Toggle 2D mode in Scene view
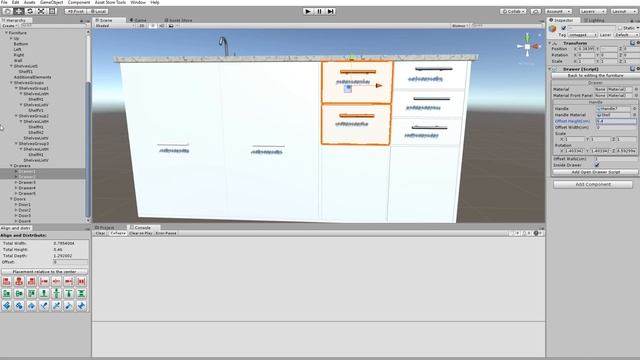Image resolution: width=640 pixels, height=360 pixels. pyautogui.click(x=142, y=26)
